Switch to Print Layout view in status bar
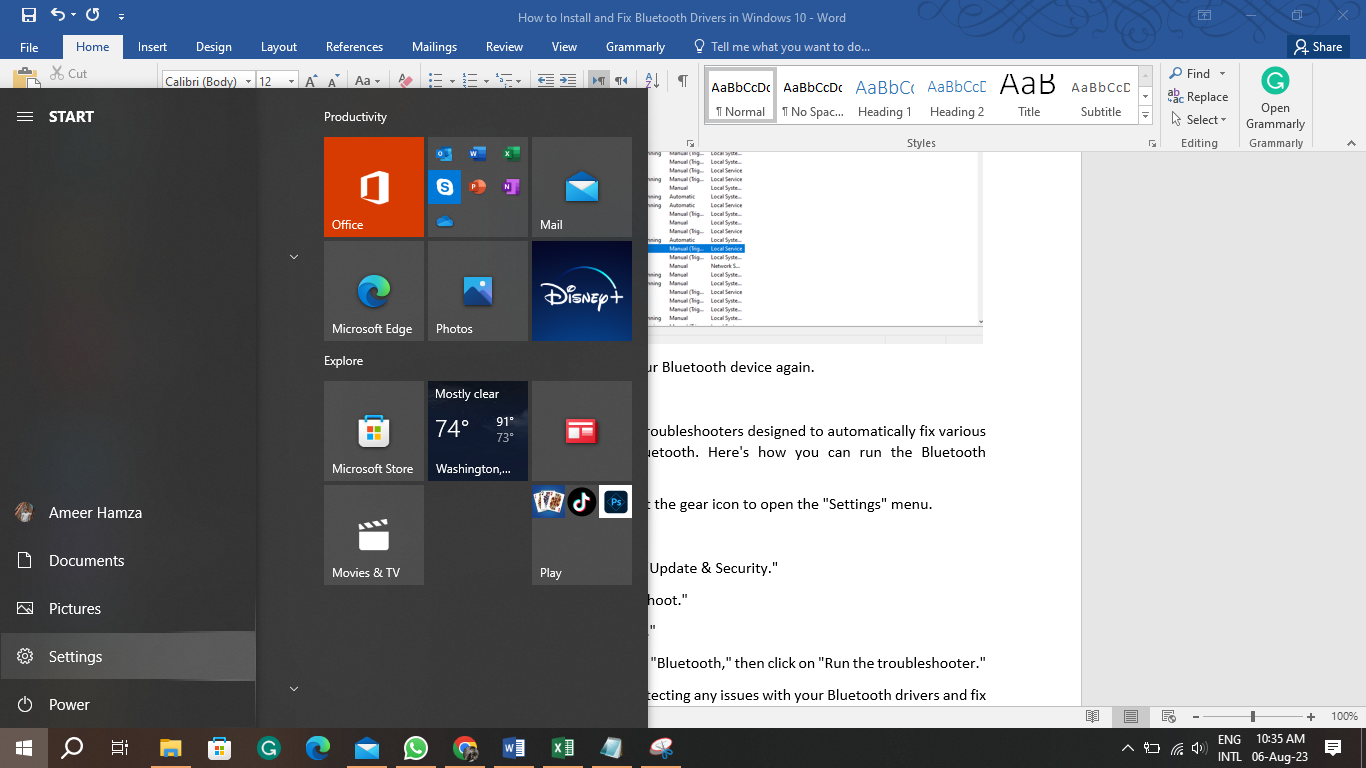 (1131, 717)
